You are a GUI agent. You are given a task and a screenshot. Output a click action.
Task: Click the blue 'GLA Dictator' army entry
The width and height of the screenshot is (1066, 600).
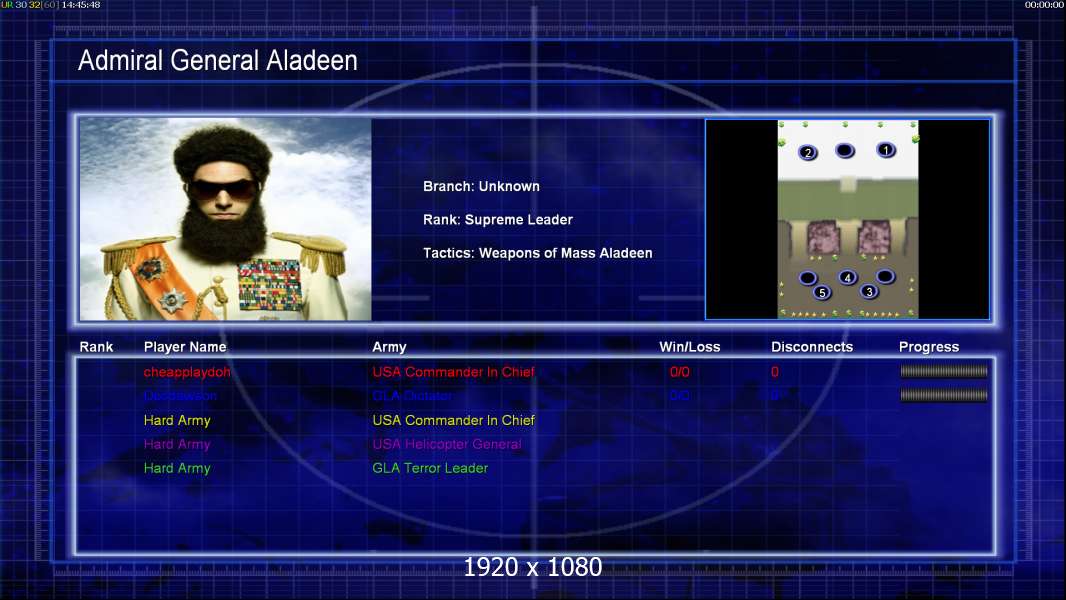pos(412,395)
